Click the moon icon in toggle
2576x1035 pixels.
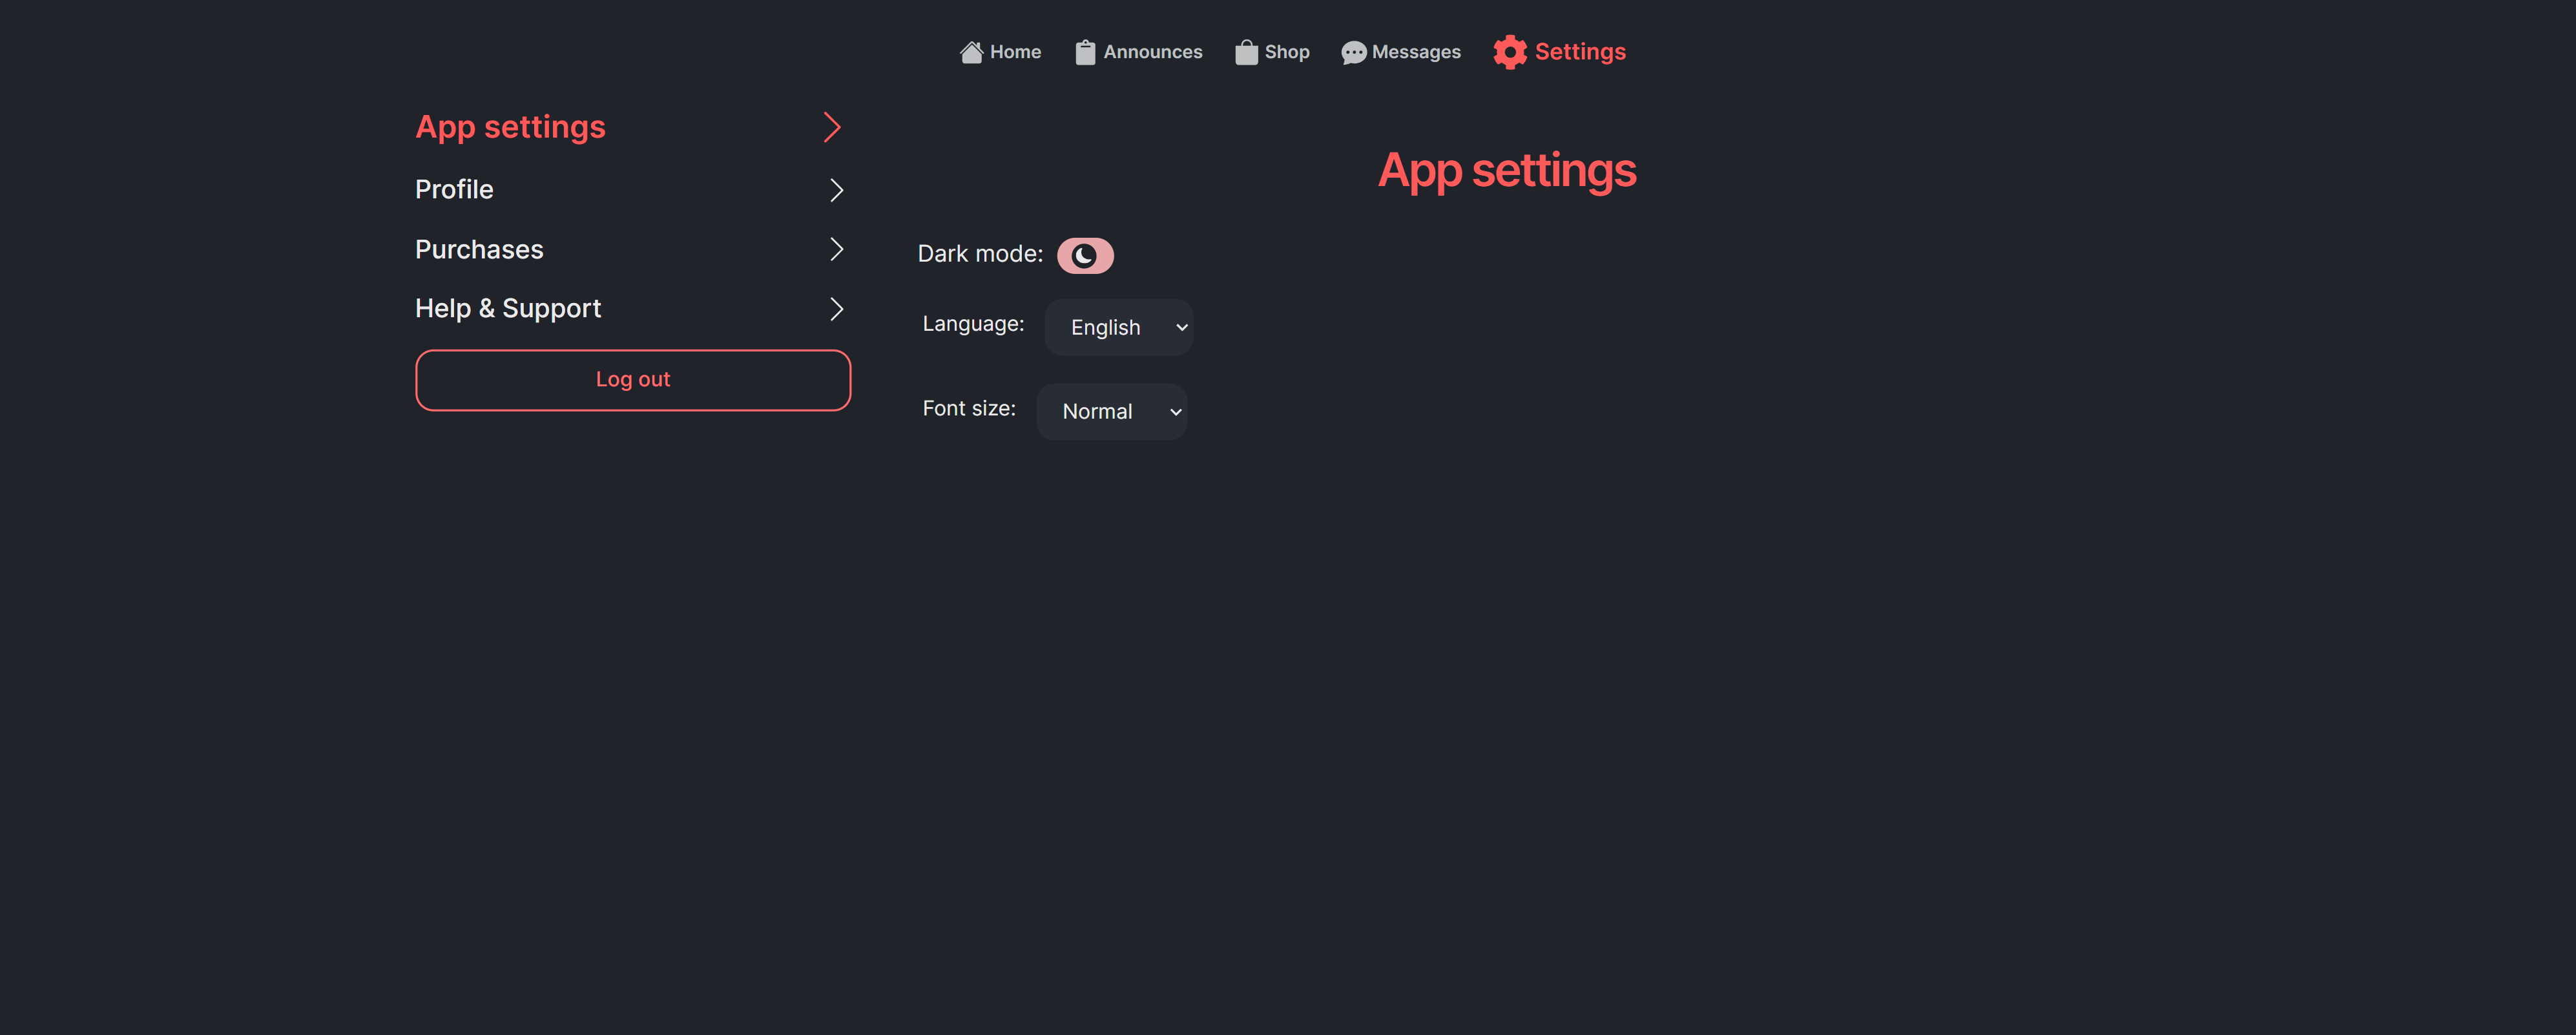pyautogui.click(x=1083, y=256)
